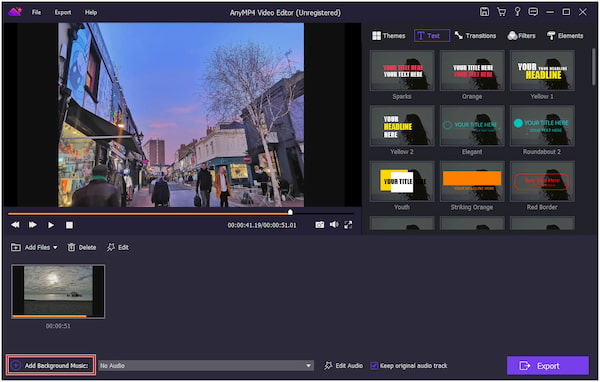
Task: Play the video preview
Action: pyautogui.click(x=51, y=225)
